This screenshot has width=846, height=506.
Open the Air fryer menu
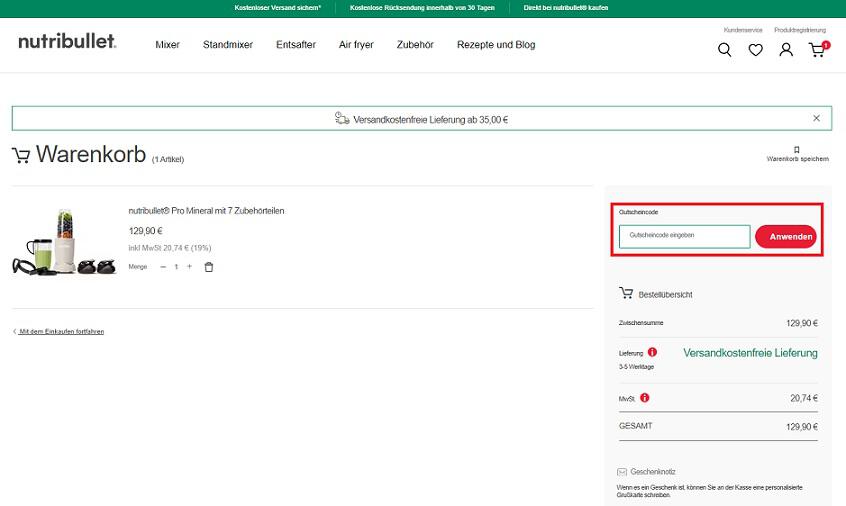356,45
